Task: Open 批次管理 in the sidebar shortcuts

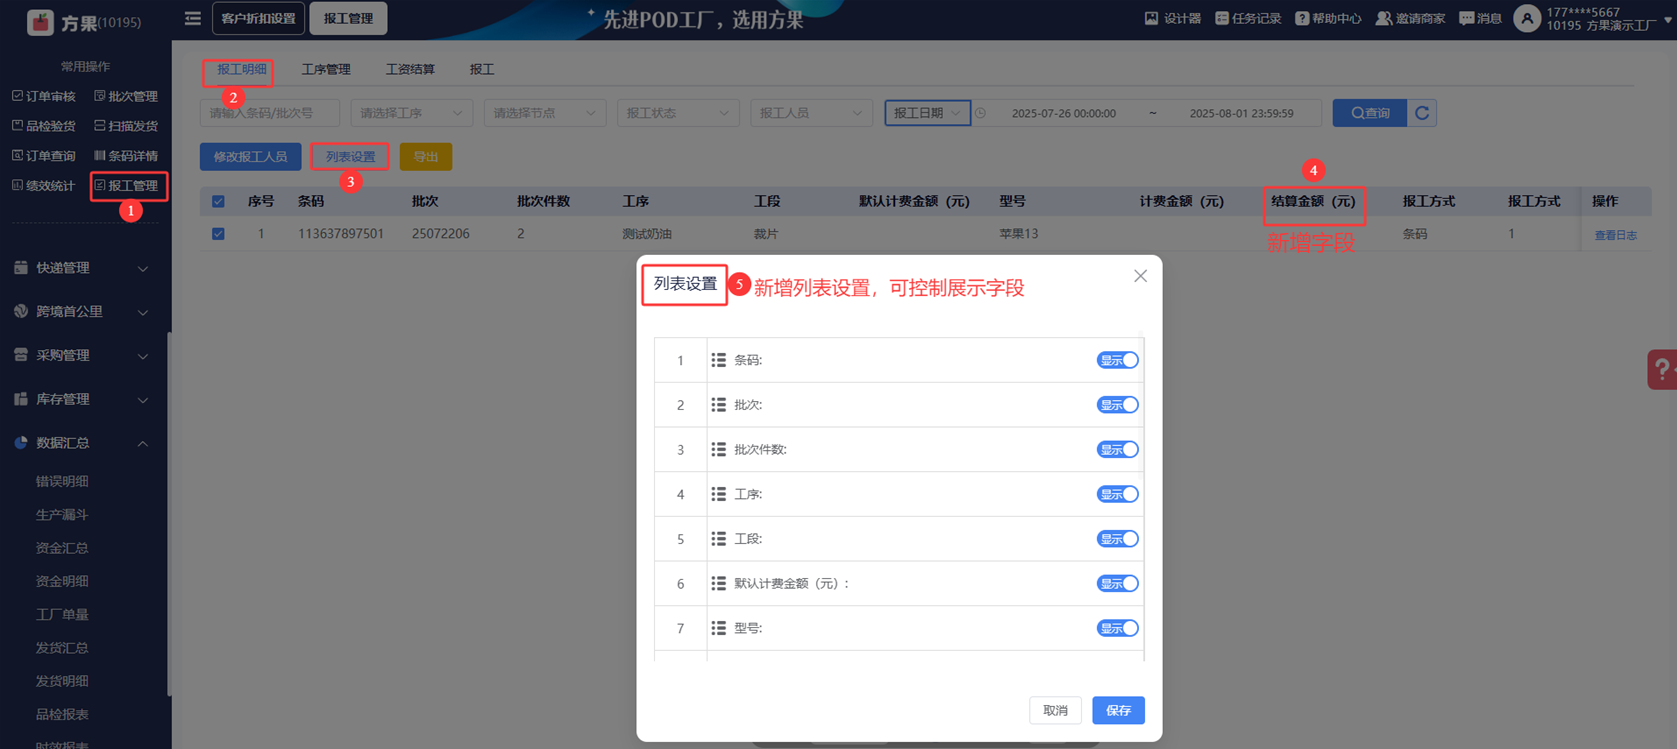Action: [x=126, y=96]
